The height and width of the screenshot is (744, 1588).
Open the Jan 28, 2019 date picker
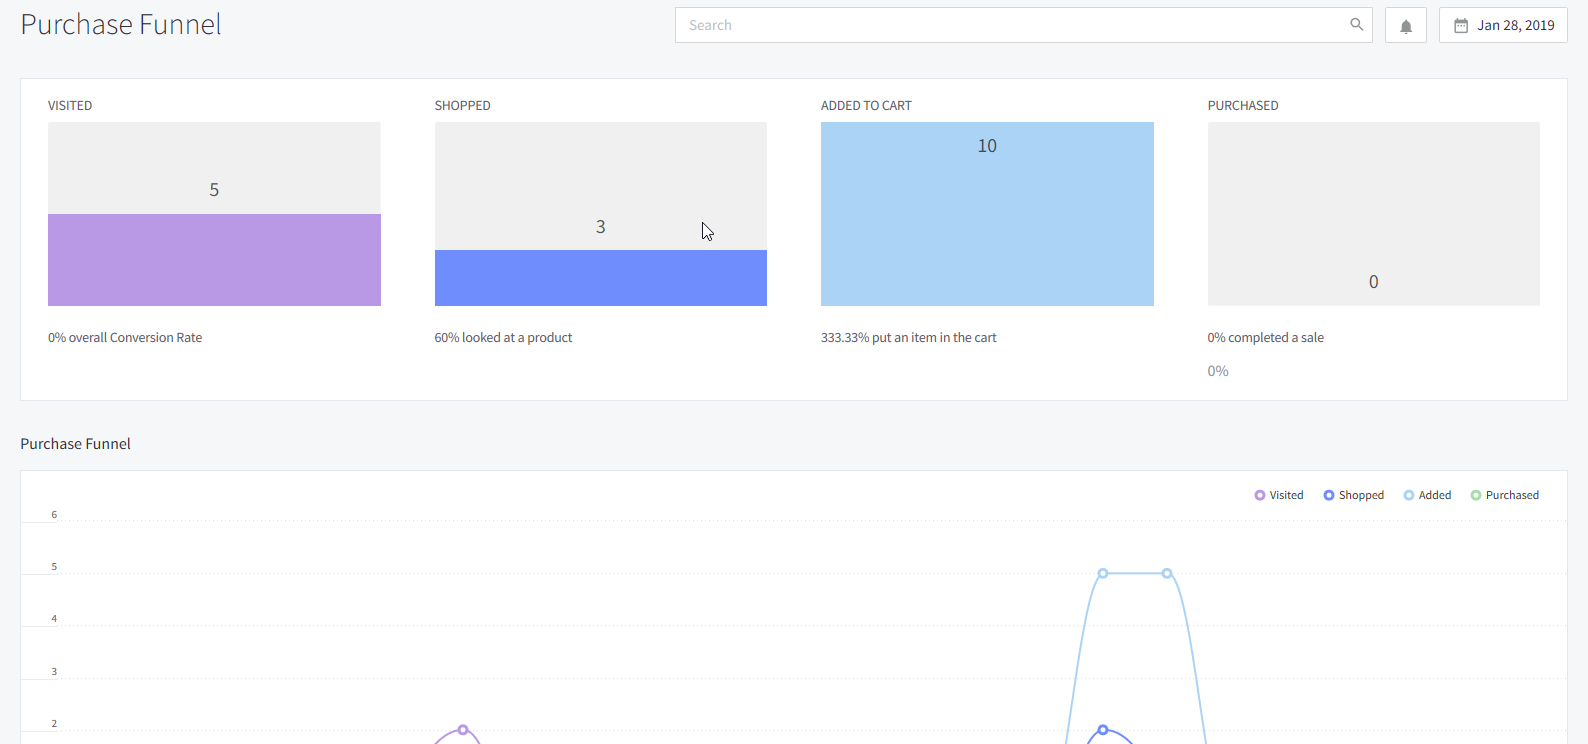(1503, 25)
